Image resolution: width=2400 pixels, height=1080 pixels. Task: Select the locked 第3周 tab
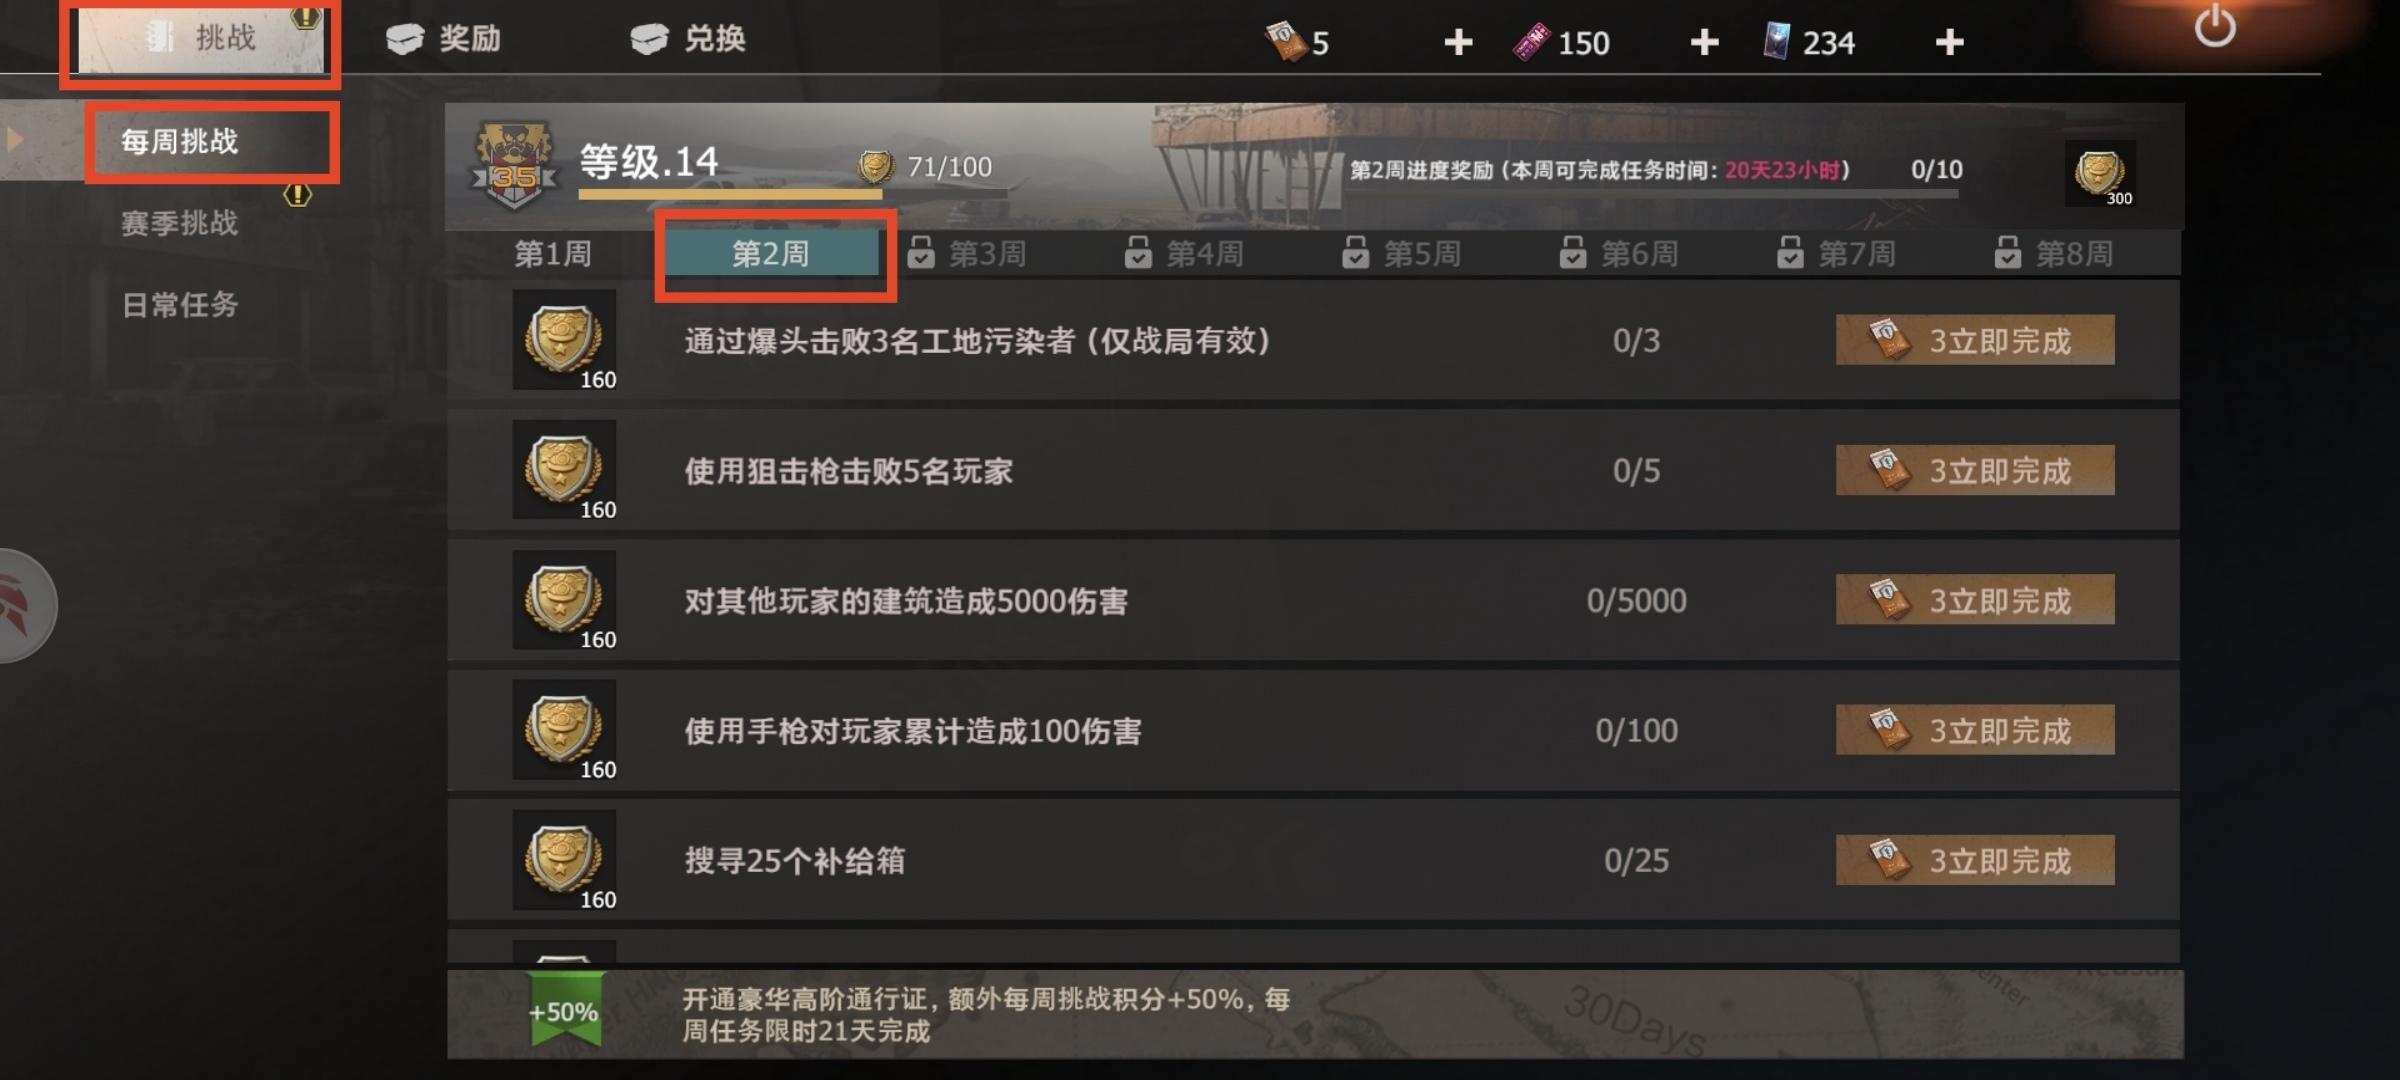(x=967, y=254)
